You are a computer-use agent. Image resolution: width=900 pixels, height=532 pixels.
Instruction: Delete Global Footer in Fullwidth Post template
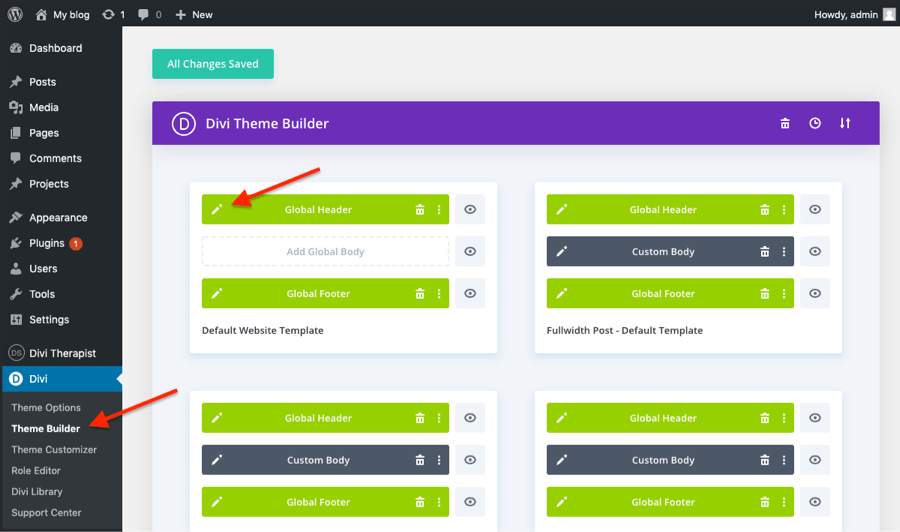pos(765,293)
